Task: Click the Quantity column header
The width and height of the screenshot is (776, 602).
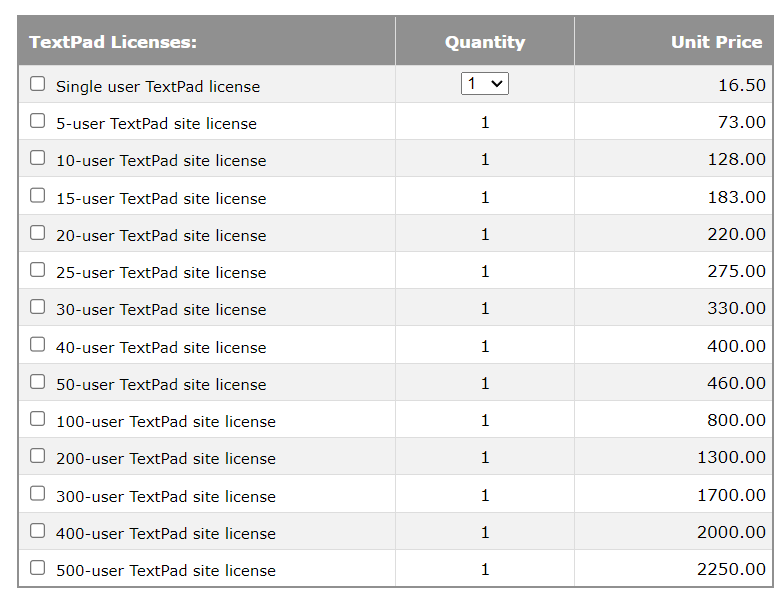Action: tap(485, 42)
